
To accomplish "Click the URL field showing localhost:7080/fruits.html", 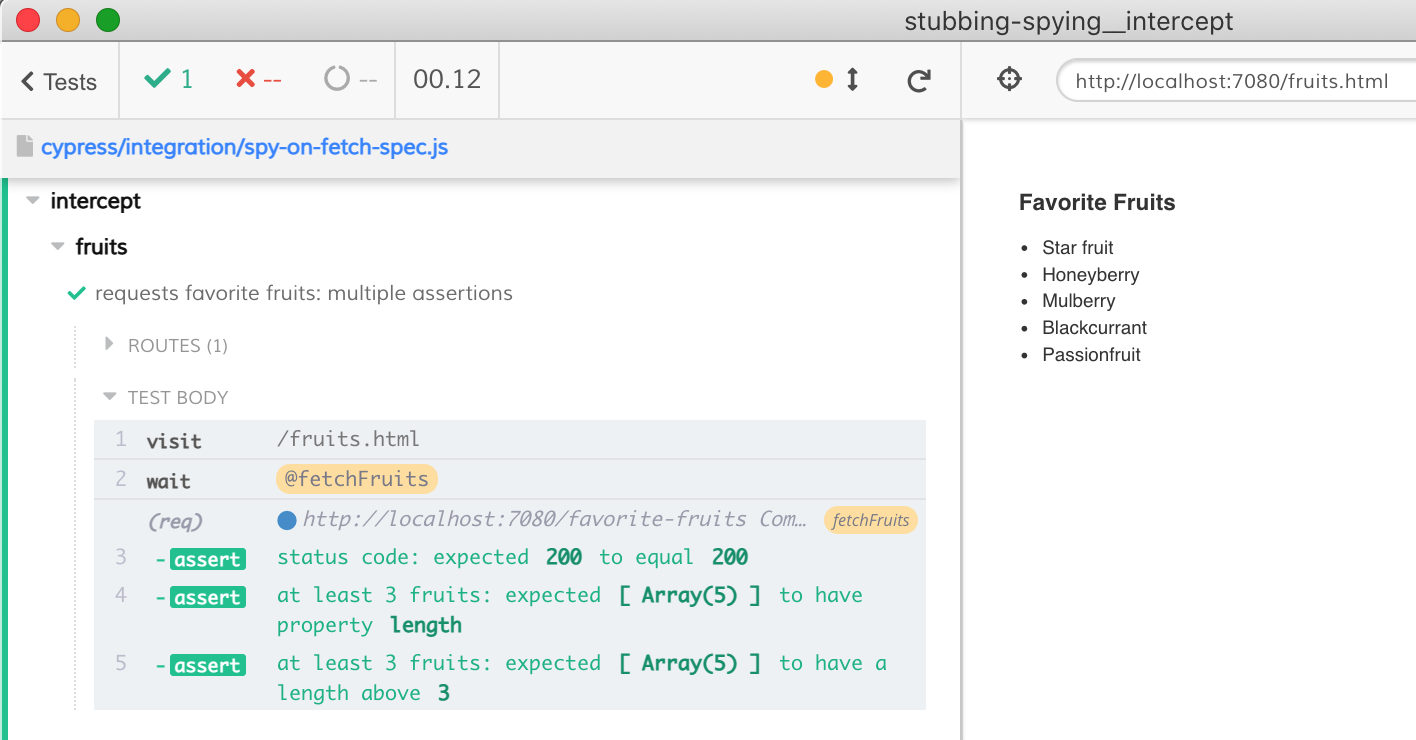I will pos(1236,81).
